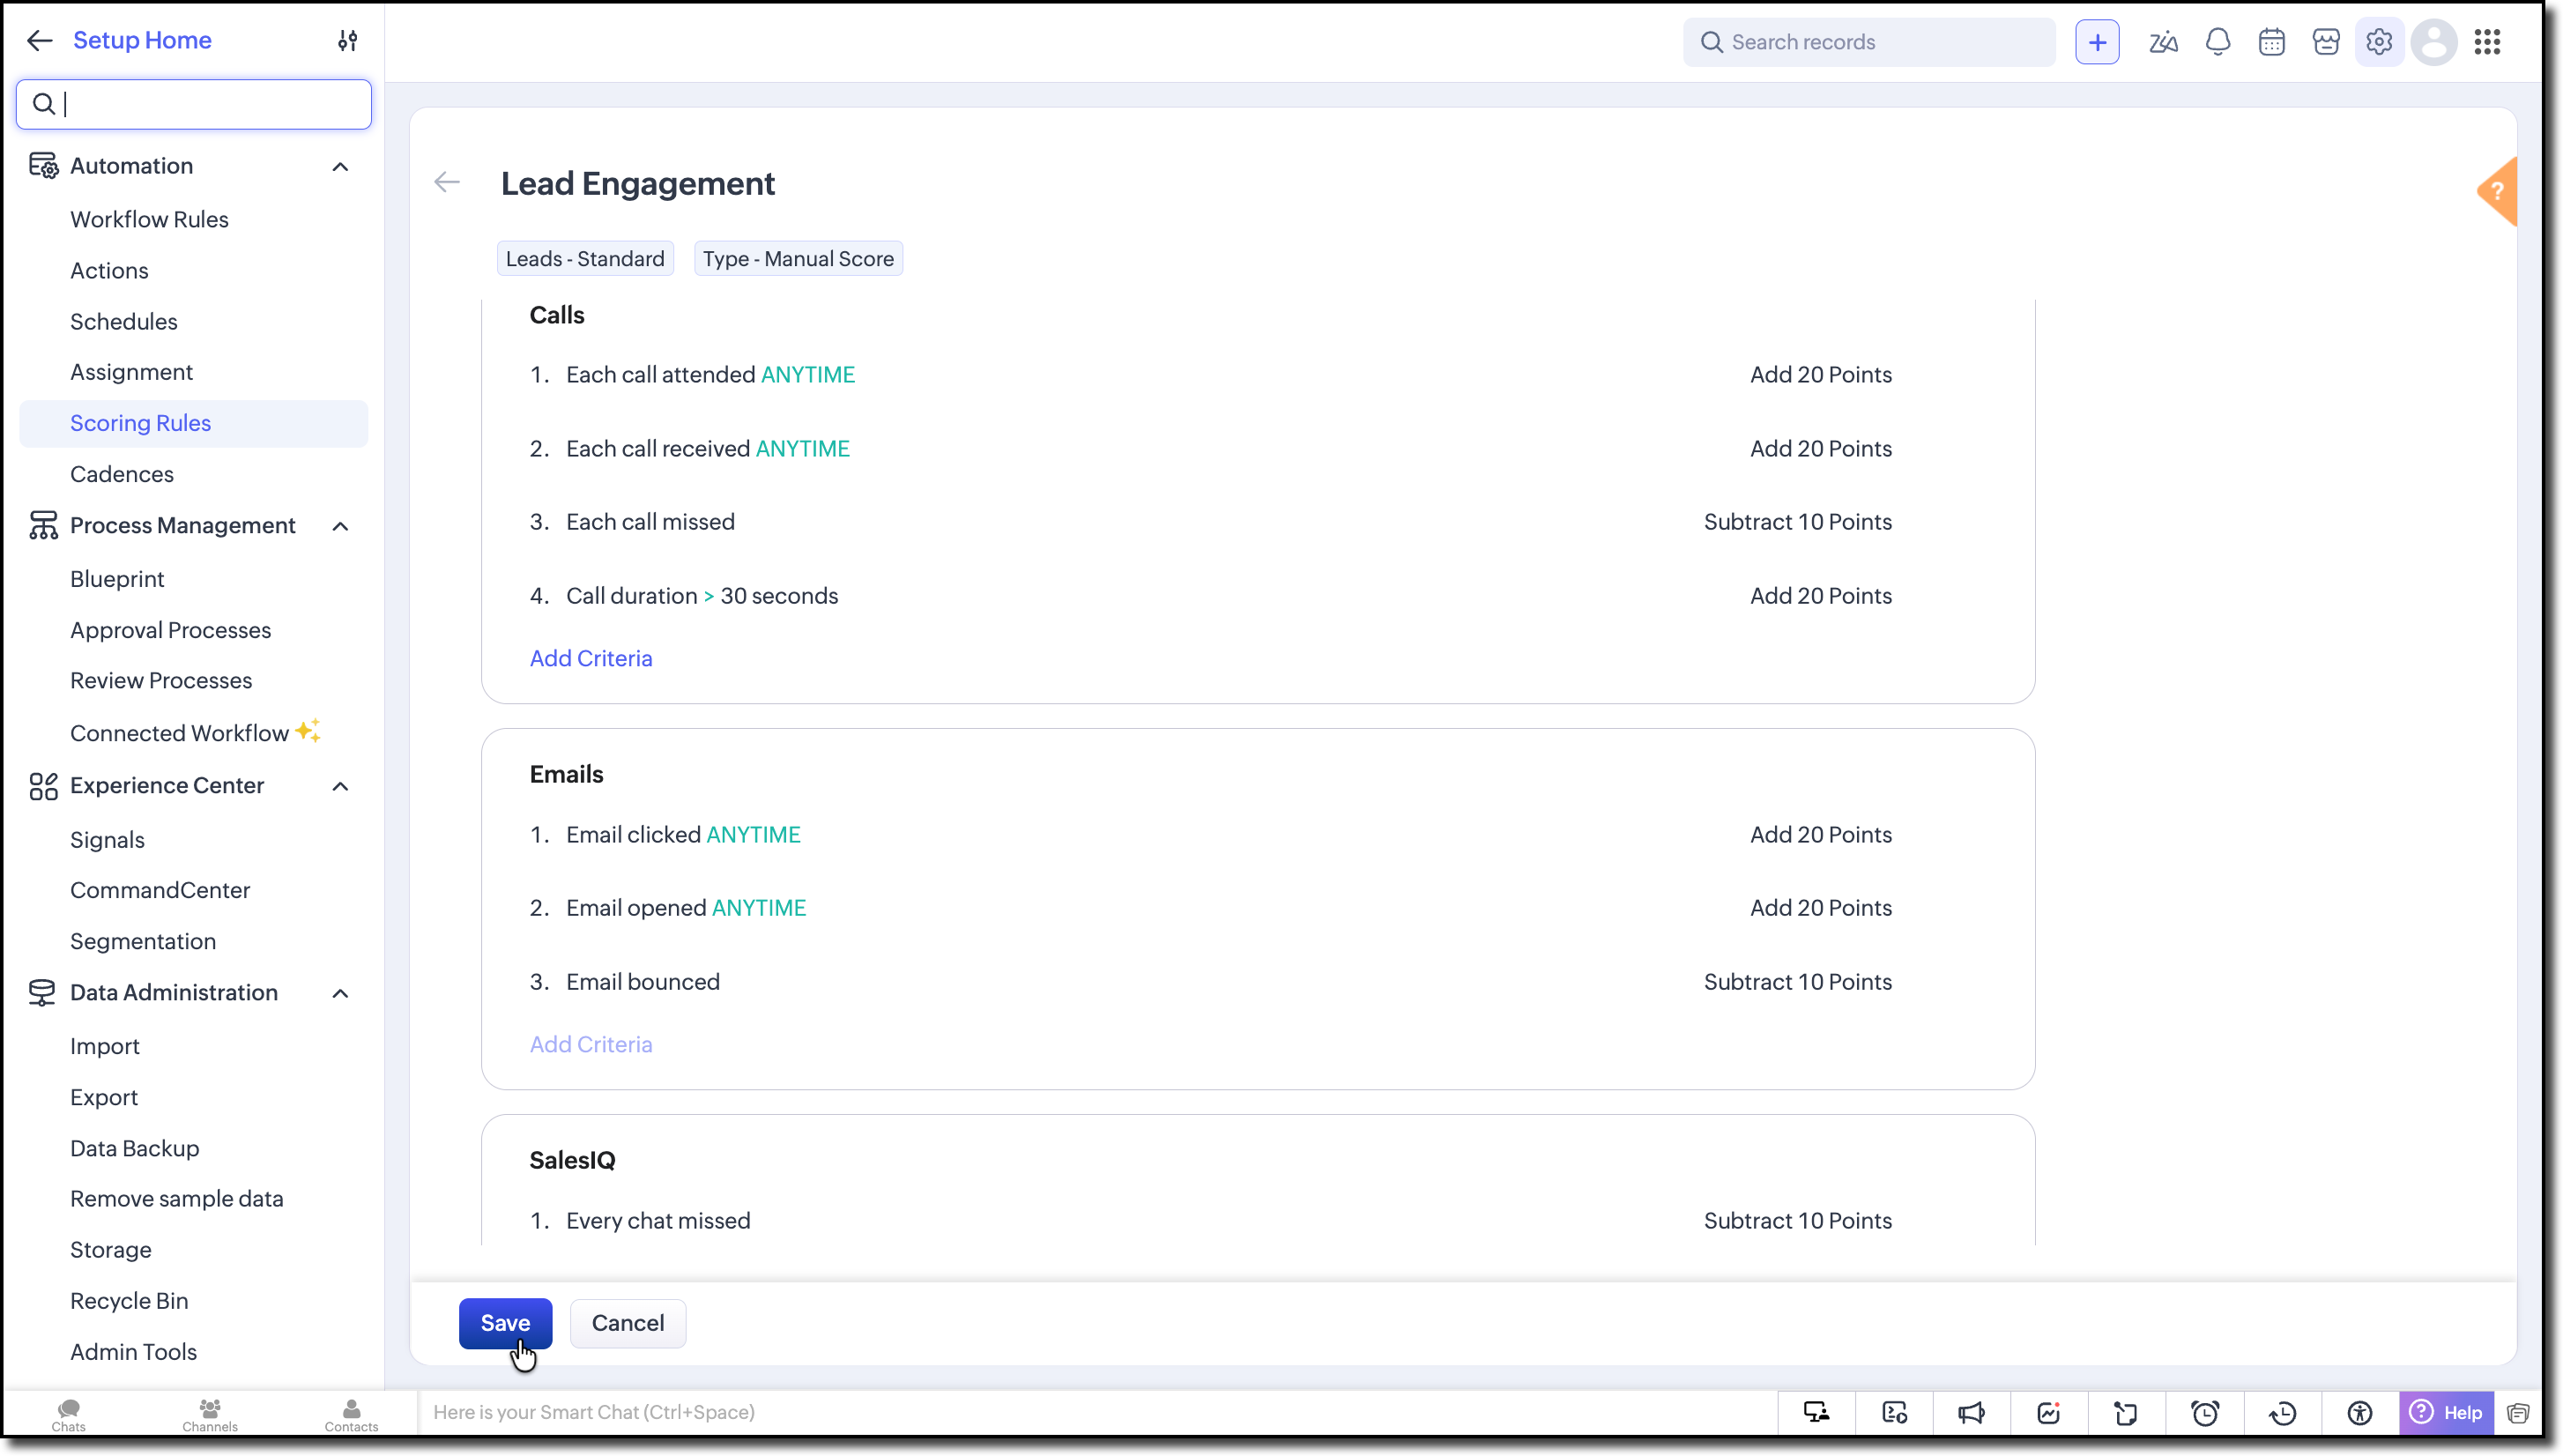Collapse the Data Administration section

pyautogui.click(x=340, y=993)
